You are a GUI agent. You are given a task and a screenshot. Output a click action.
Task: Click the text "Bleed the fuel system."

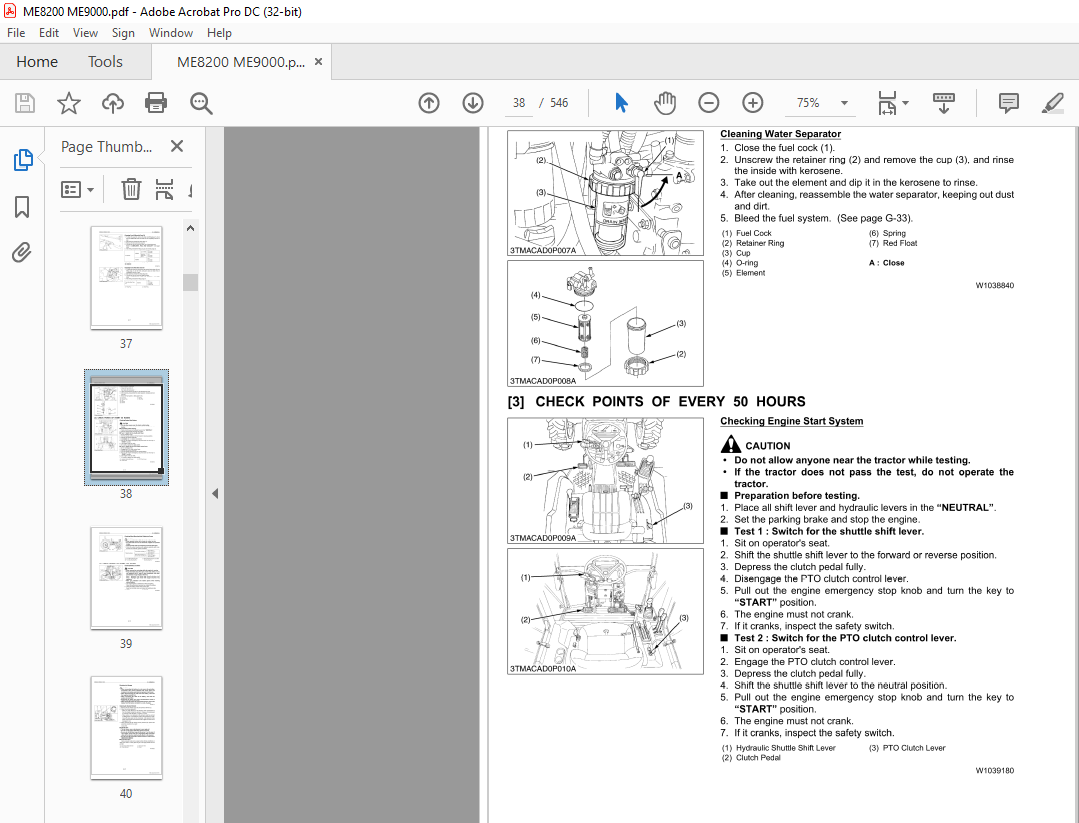782,218
